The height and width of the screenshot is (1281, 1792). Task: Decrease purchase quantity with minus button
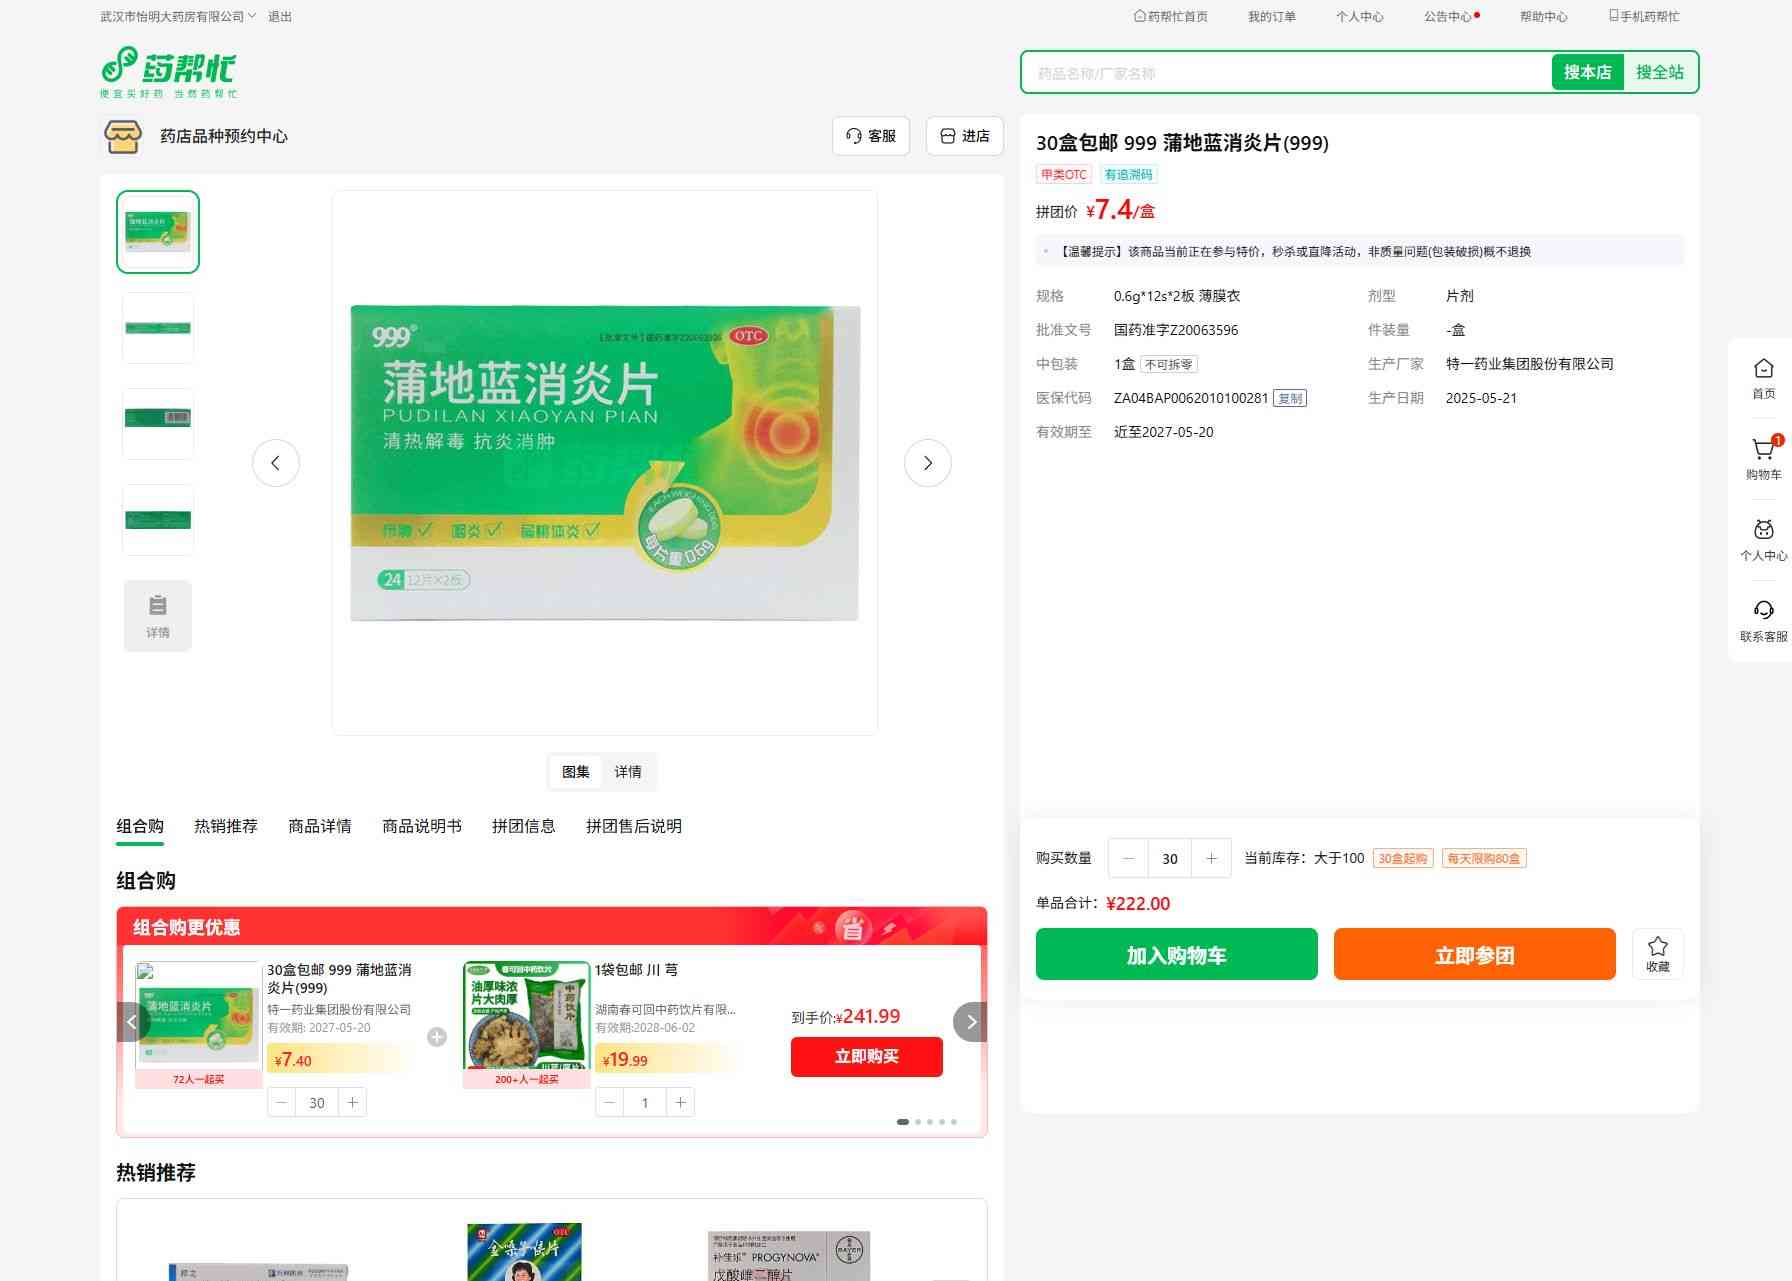pyautogui.click(x=1128, y=858)
